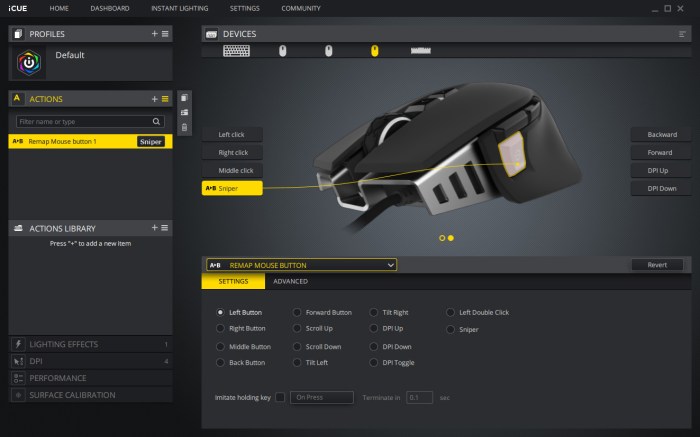Open the Dashboard menu
The height and width of the screenshot is (437, 700).
point(110,8)
